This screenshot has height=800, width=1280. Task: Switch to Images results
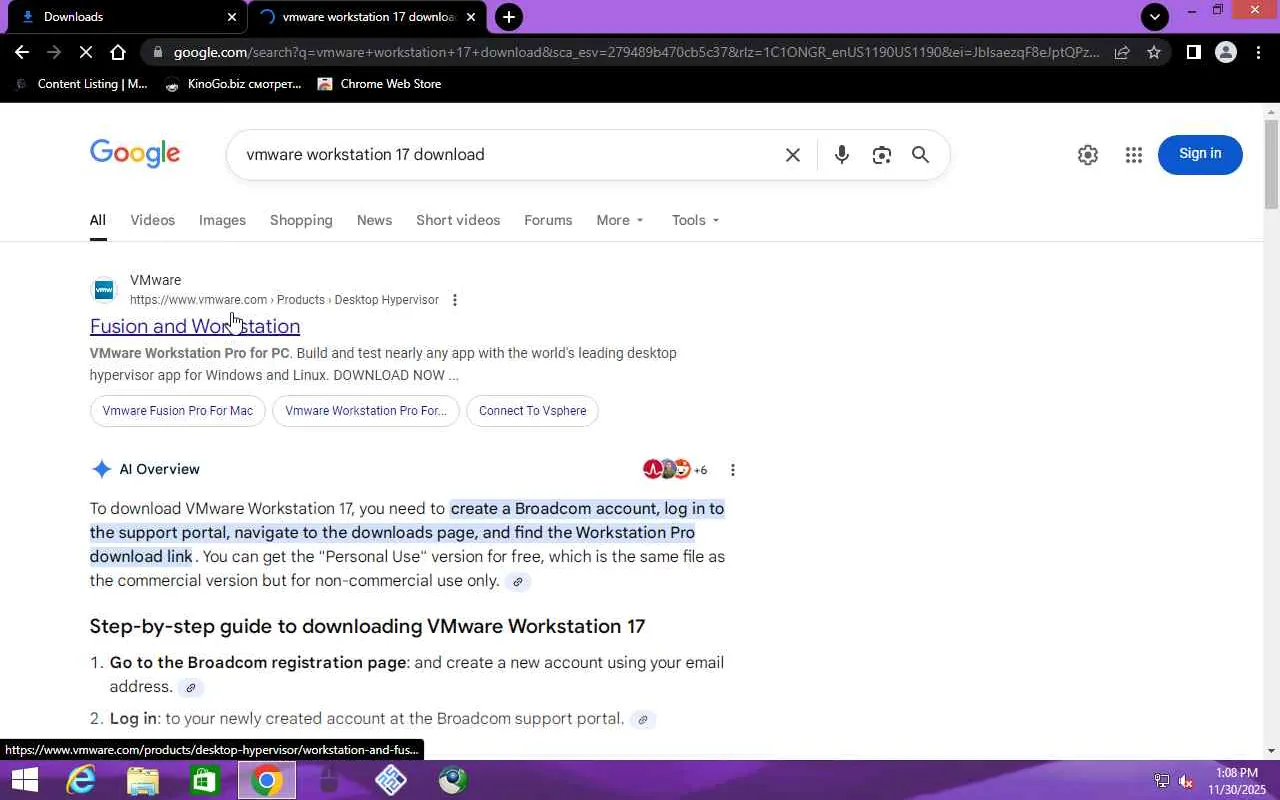pos(222,220)
